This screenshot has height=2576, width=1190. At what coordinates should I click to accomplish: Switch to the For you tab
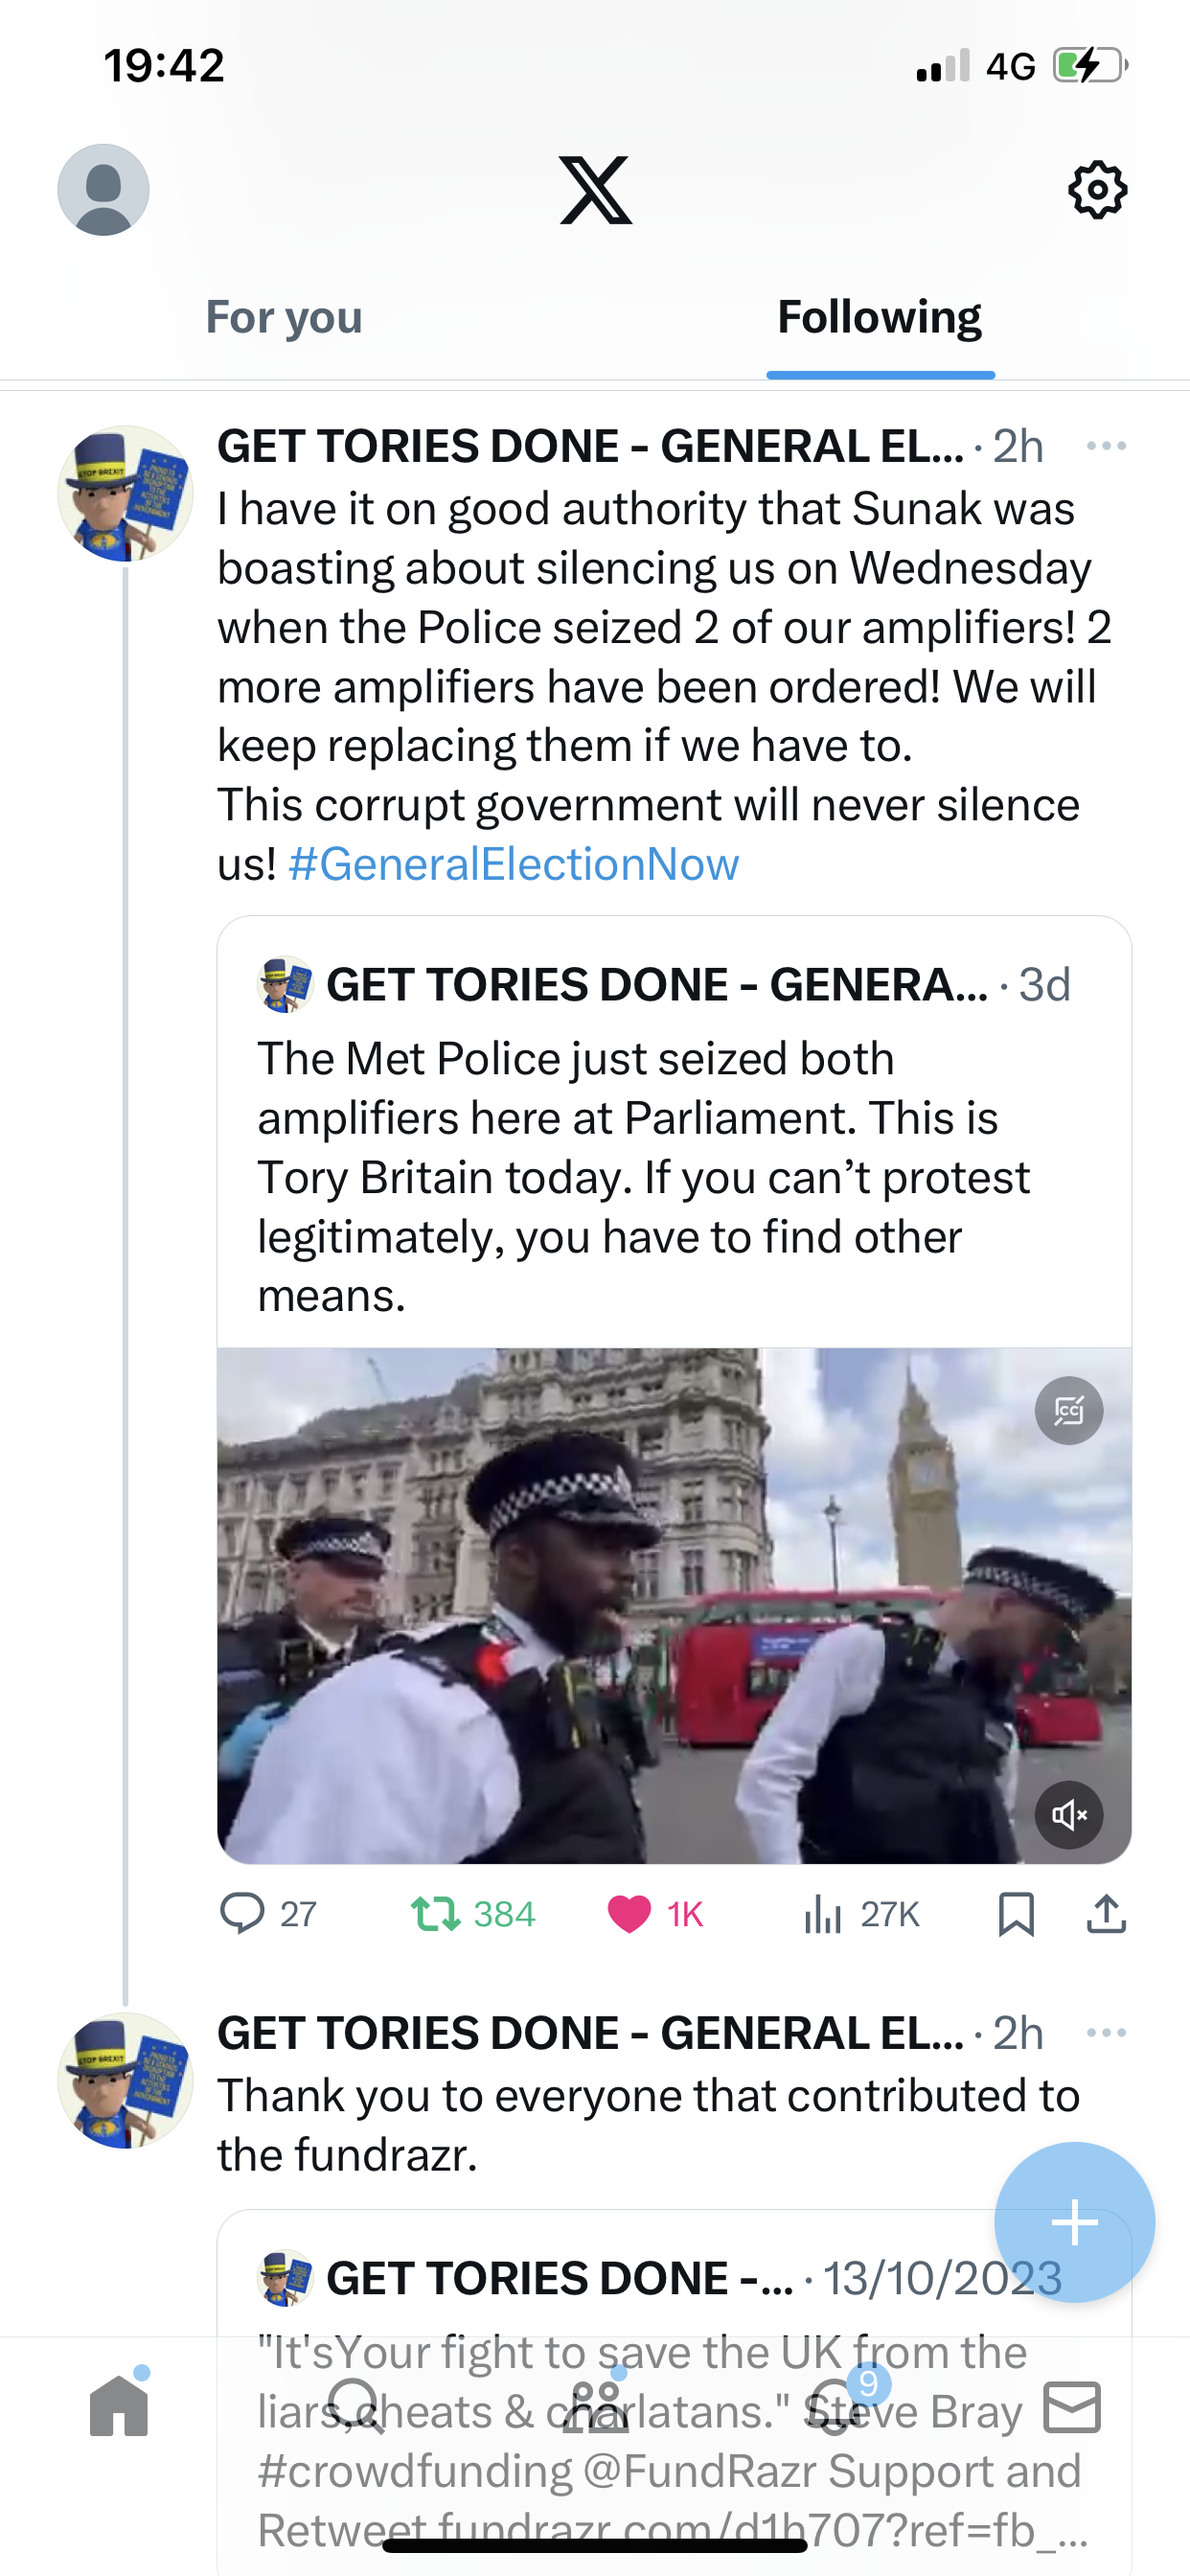tap(284, 317)
